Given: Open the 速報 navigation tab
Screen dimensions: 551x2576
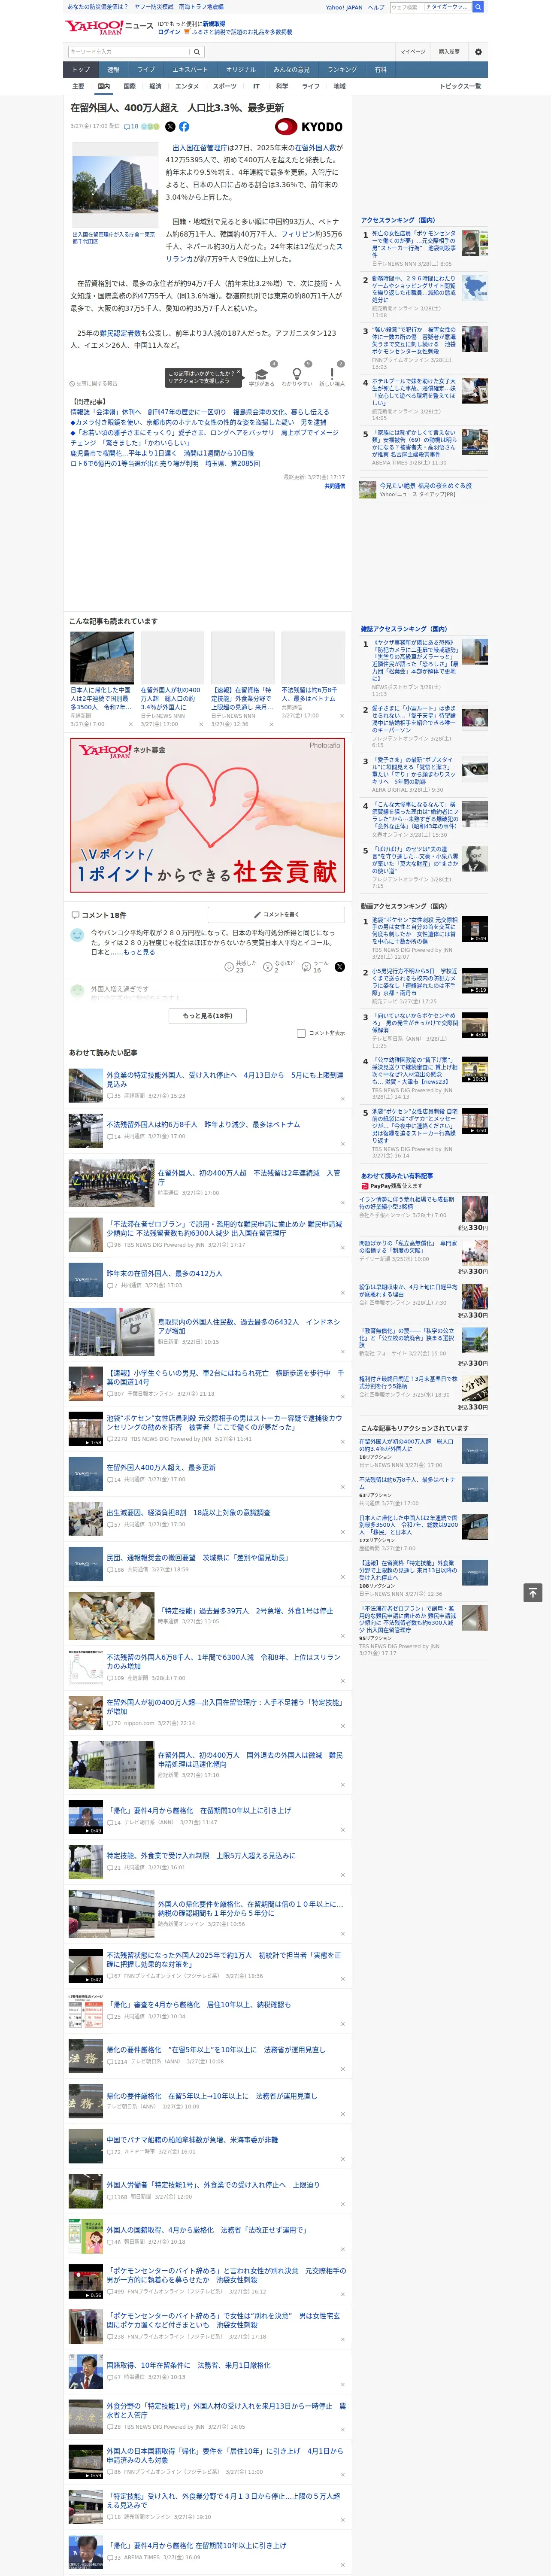Looking at the screenshot, I should click(113, 70).
